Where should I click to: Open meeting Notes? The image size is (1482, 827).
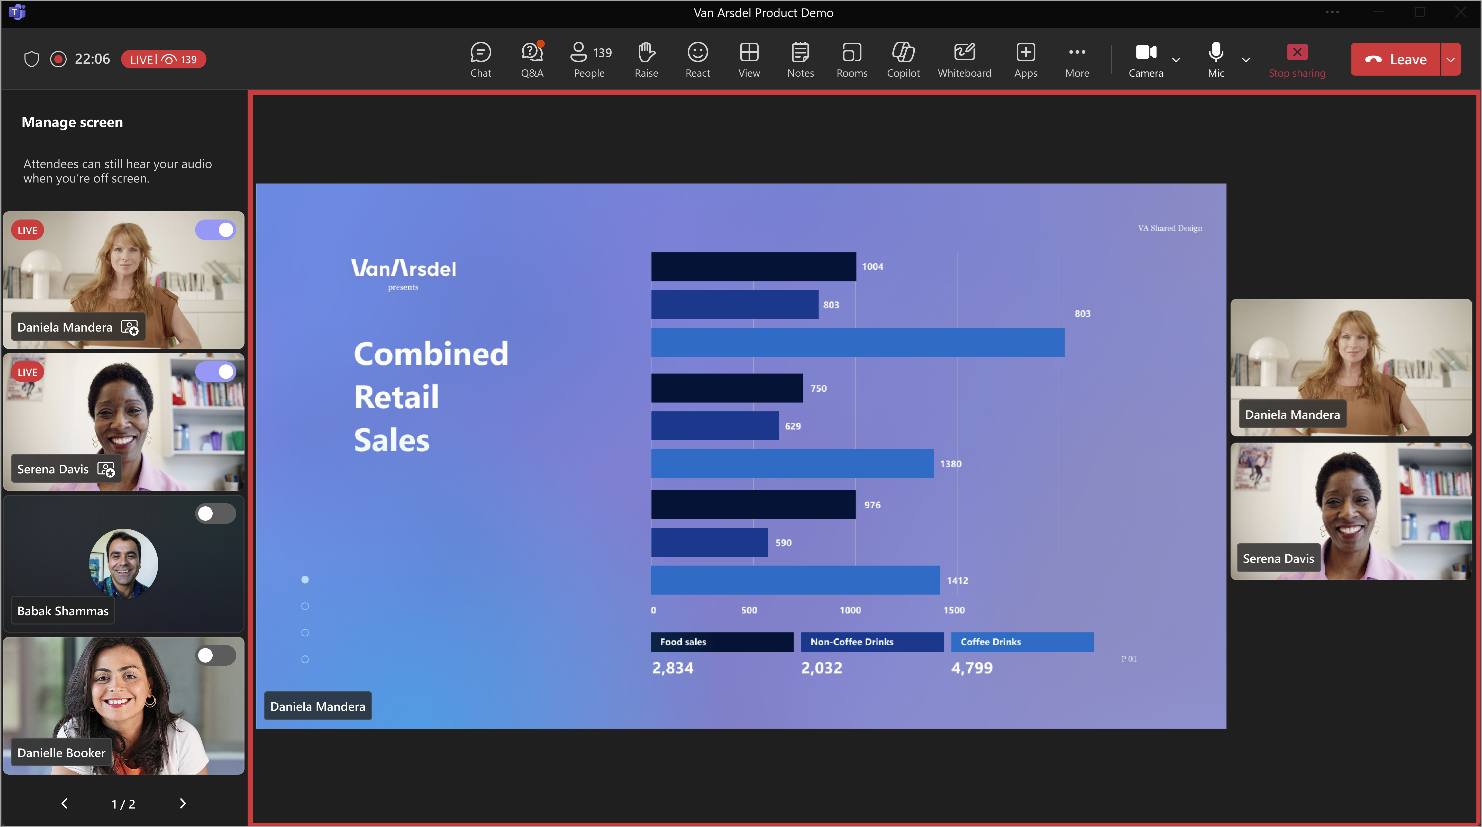800,60
